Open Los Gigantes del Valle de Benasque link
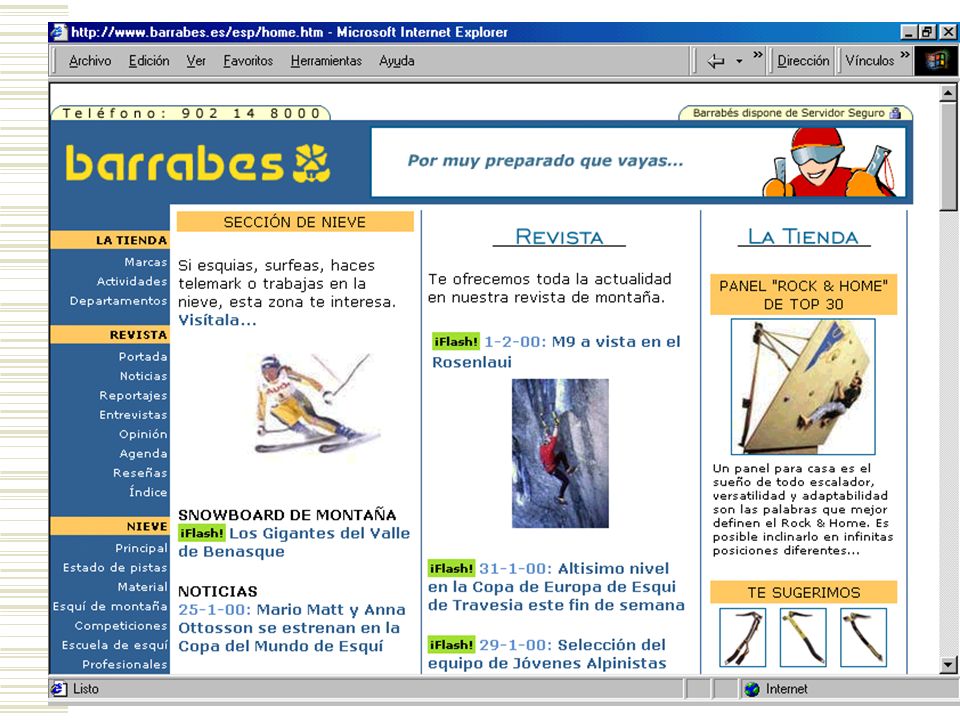960x720 pixels. 294,542
